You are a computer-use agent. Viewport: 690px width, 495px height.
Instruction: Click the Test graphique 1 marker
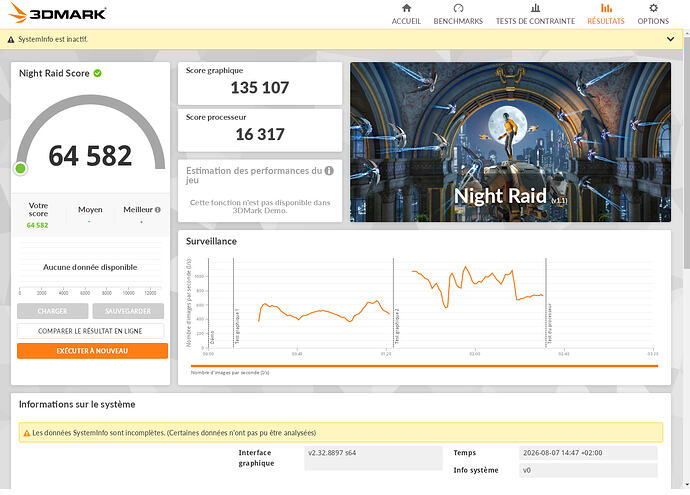click(x=238, y=326)
